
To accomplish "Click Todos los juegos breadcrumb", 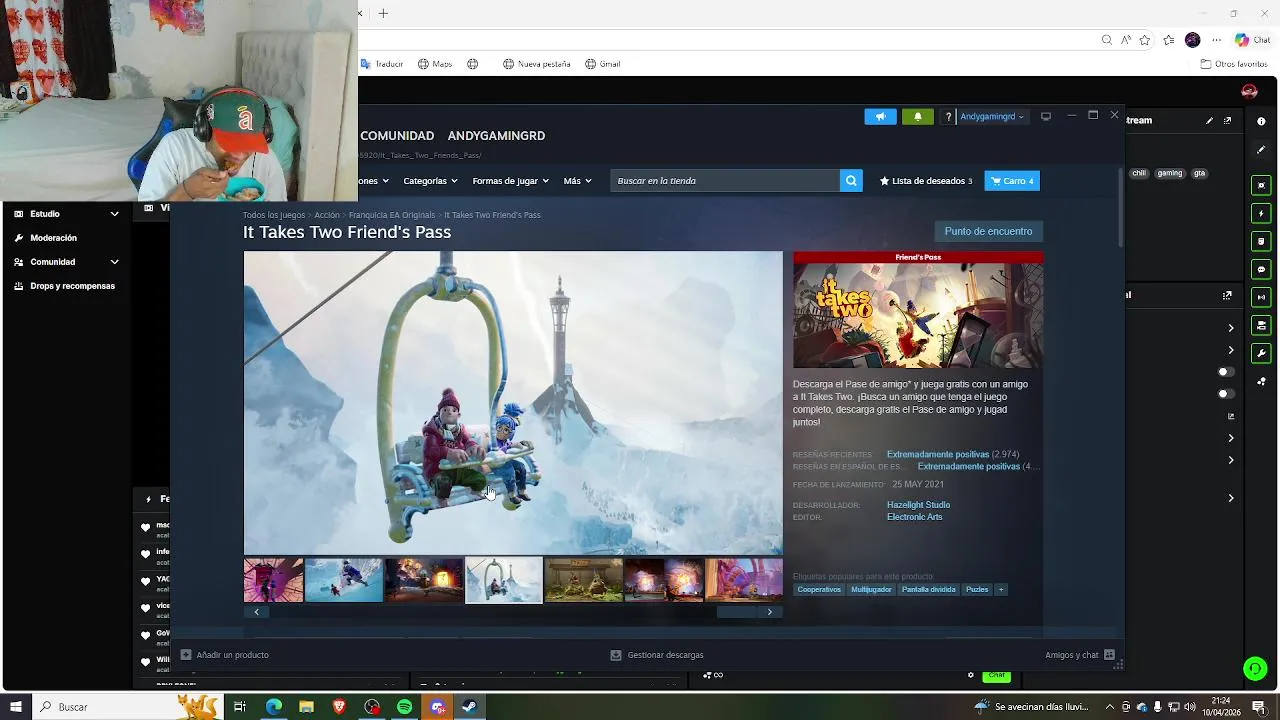I will [x=274, y=215].
